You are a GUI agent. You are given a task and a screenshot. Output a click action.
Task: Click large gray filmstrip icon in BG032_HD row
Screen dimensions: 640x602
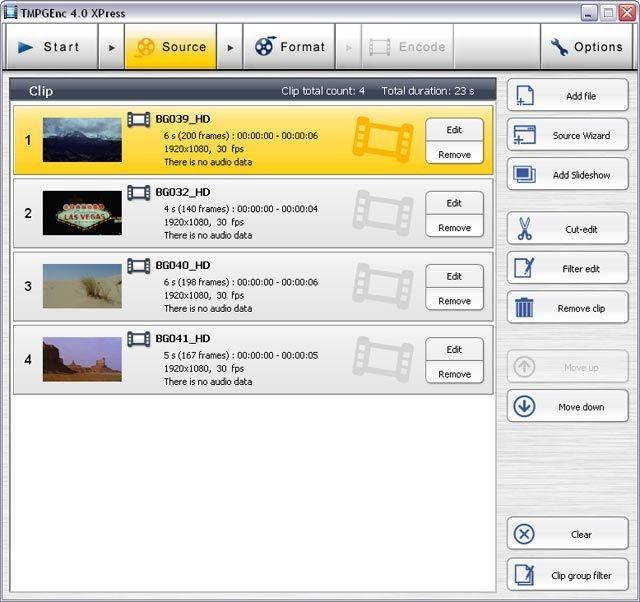pyautogui.click(x=383, y=213)
